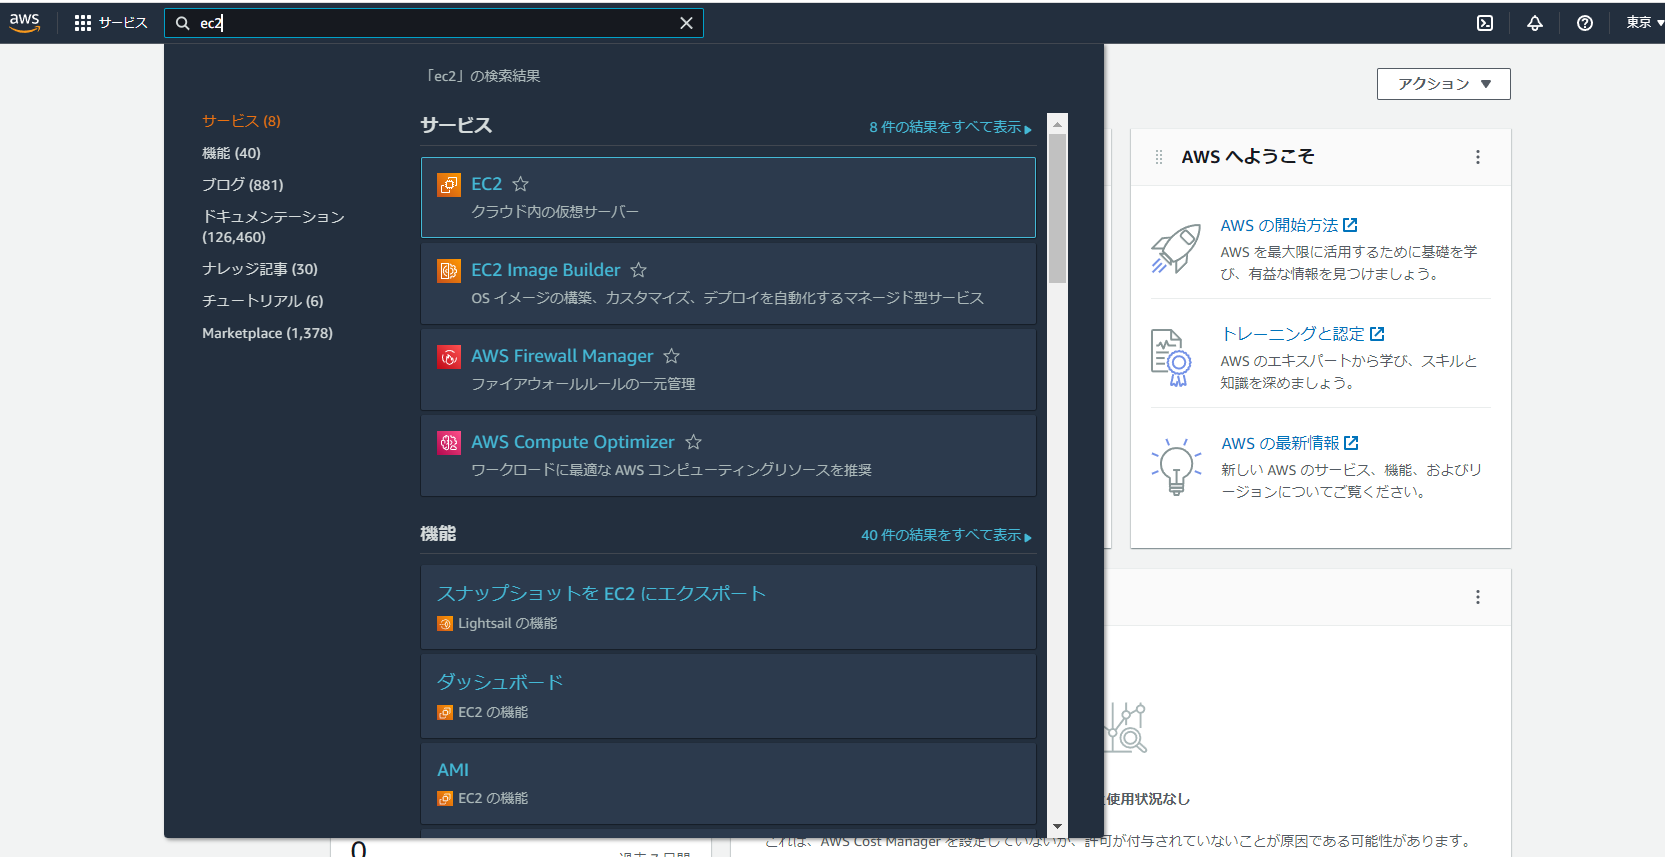Click the lightbulb latest-news icon

tap(1176, 466)
